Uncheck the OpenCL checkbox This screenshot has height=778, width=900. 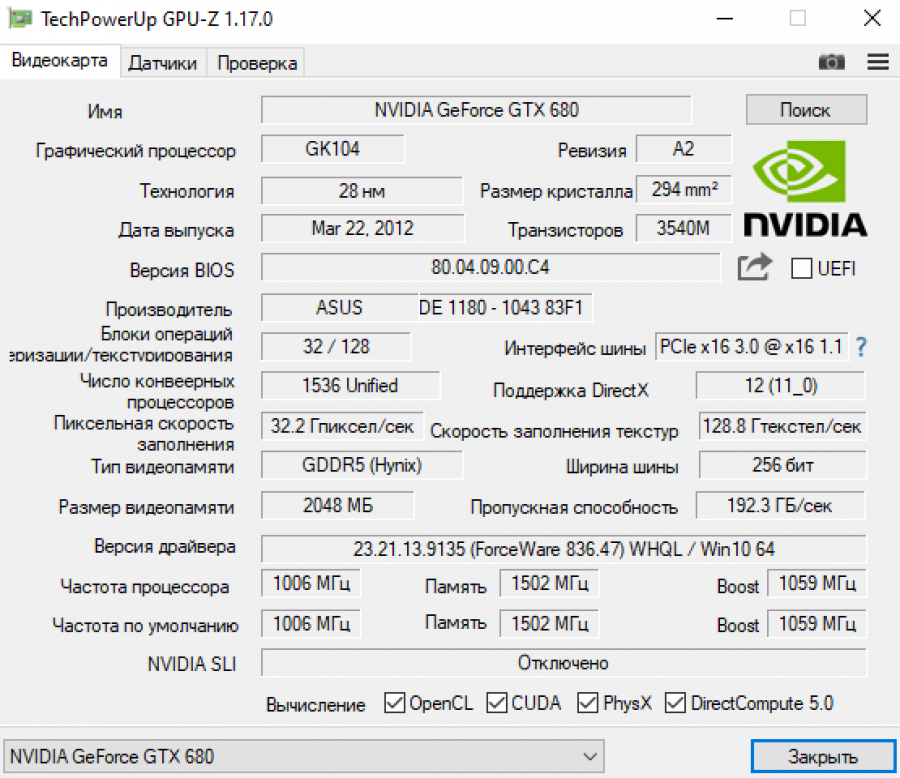click(x=394, y=703)
